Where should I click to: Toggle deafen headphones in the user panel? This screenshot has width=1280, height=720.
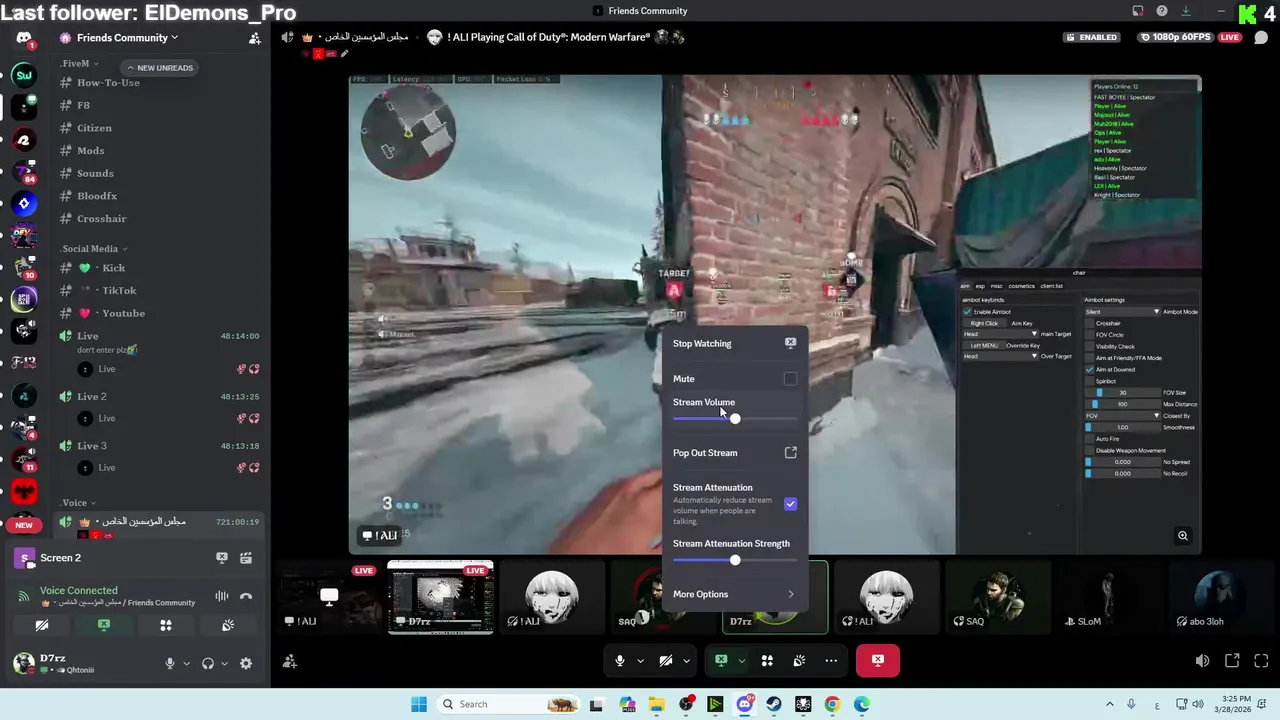(x=208, y=663)
